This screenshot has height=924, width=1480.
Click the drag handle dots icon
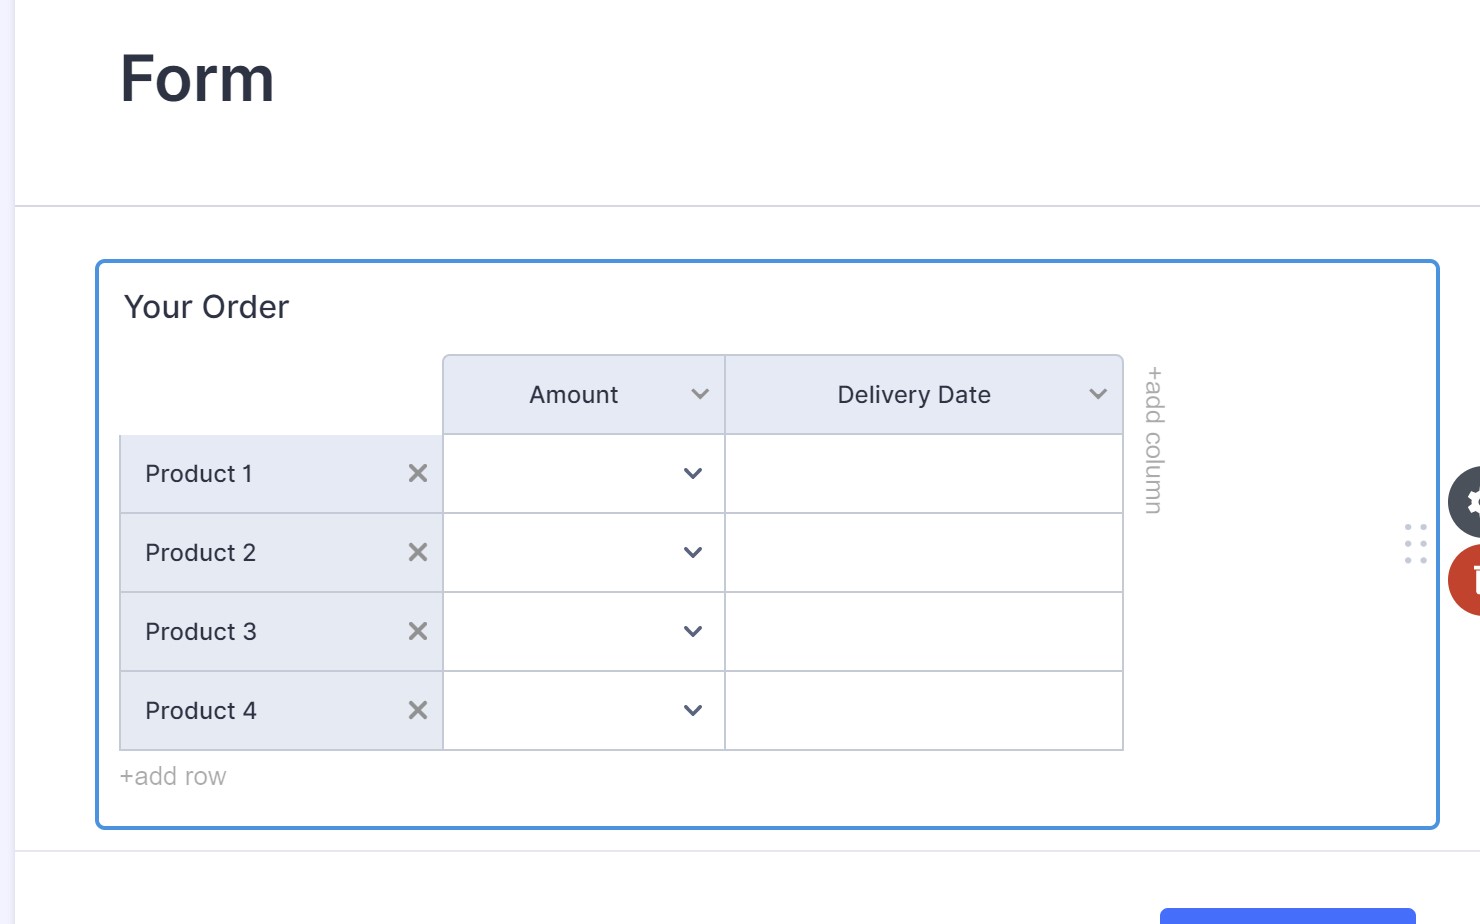tap(1415, 544)
